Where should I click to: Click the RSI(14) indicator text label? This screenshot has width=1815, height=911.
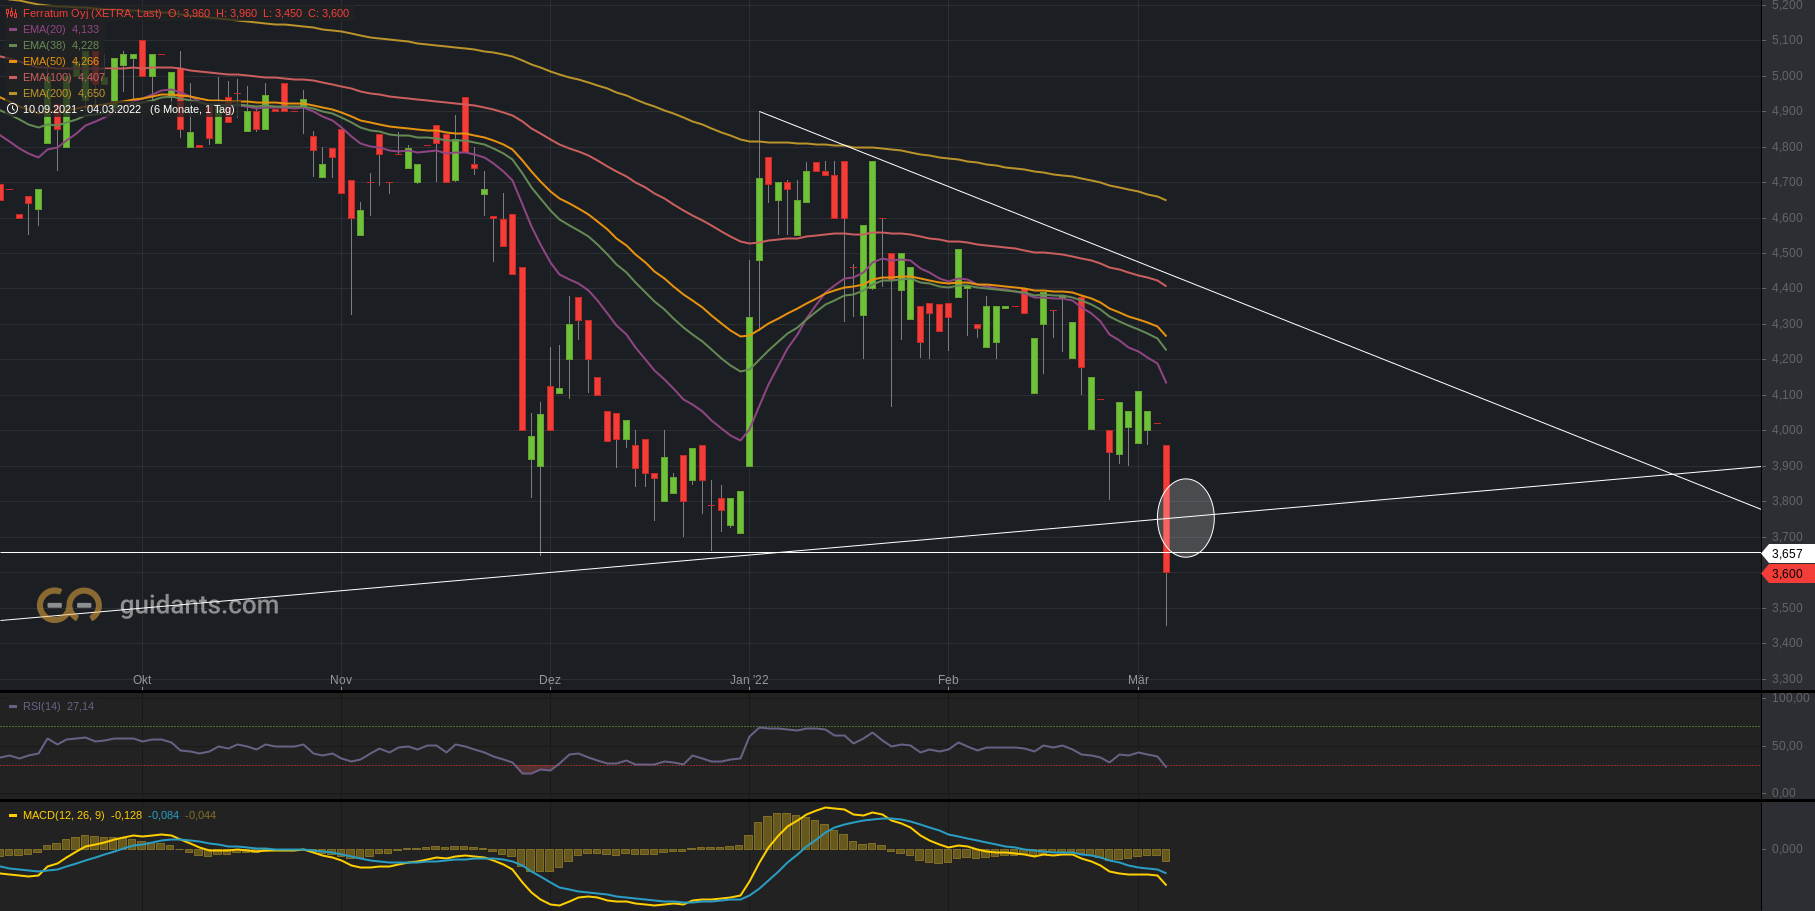42,707
